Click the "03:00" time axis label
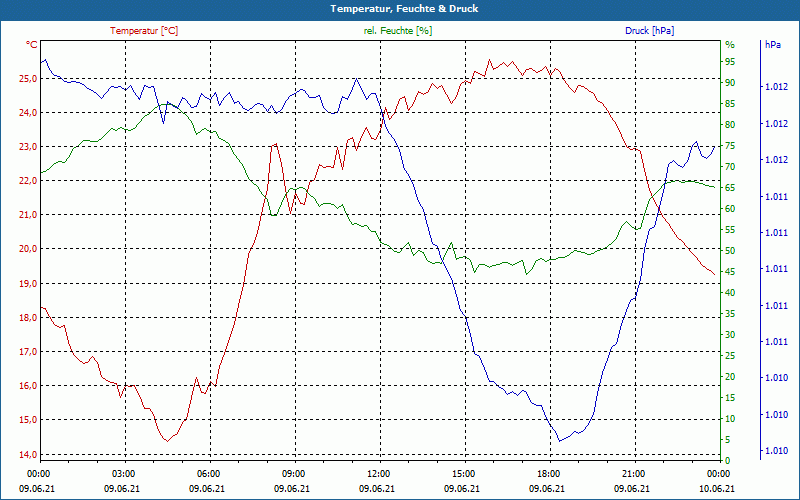Screen dimensions: 800x500 coord(124,473)
